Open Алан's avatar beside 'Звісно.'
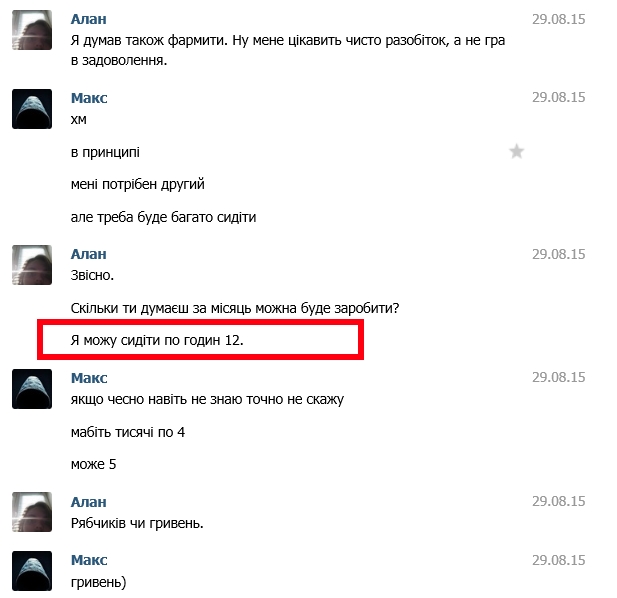Image resolution: width=617 pixels, height=598 pixels. pyautogui.click(x=32, y=265)
